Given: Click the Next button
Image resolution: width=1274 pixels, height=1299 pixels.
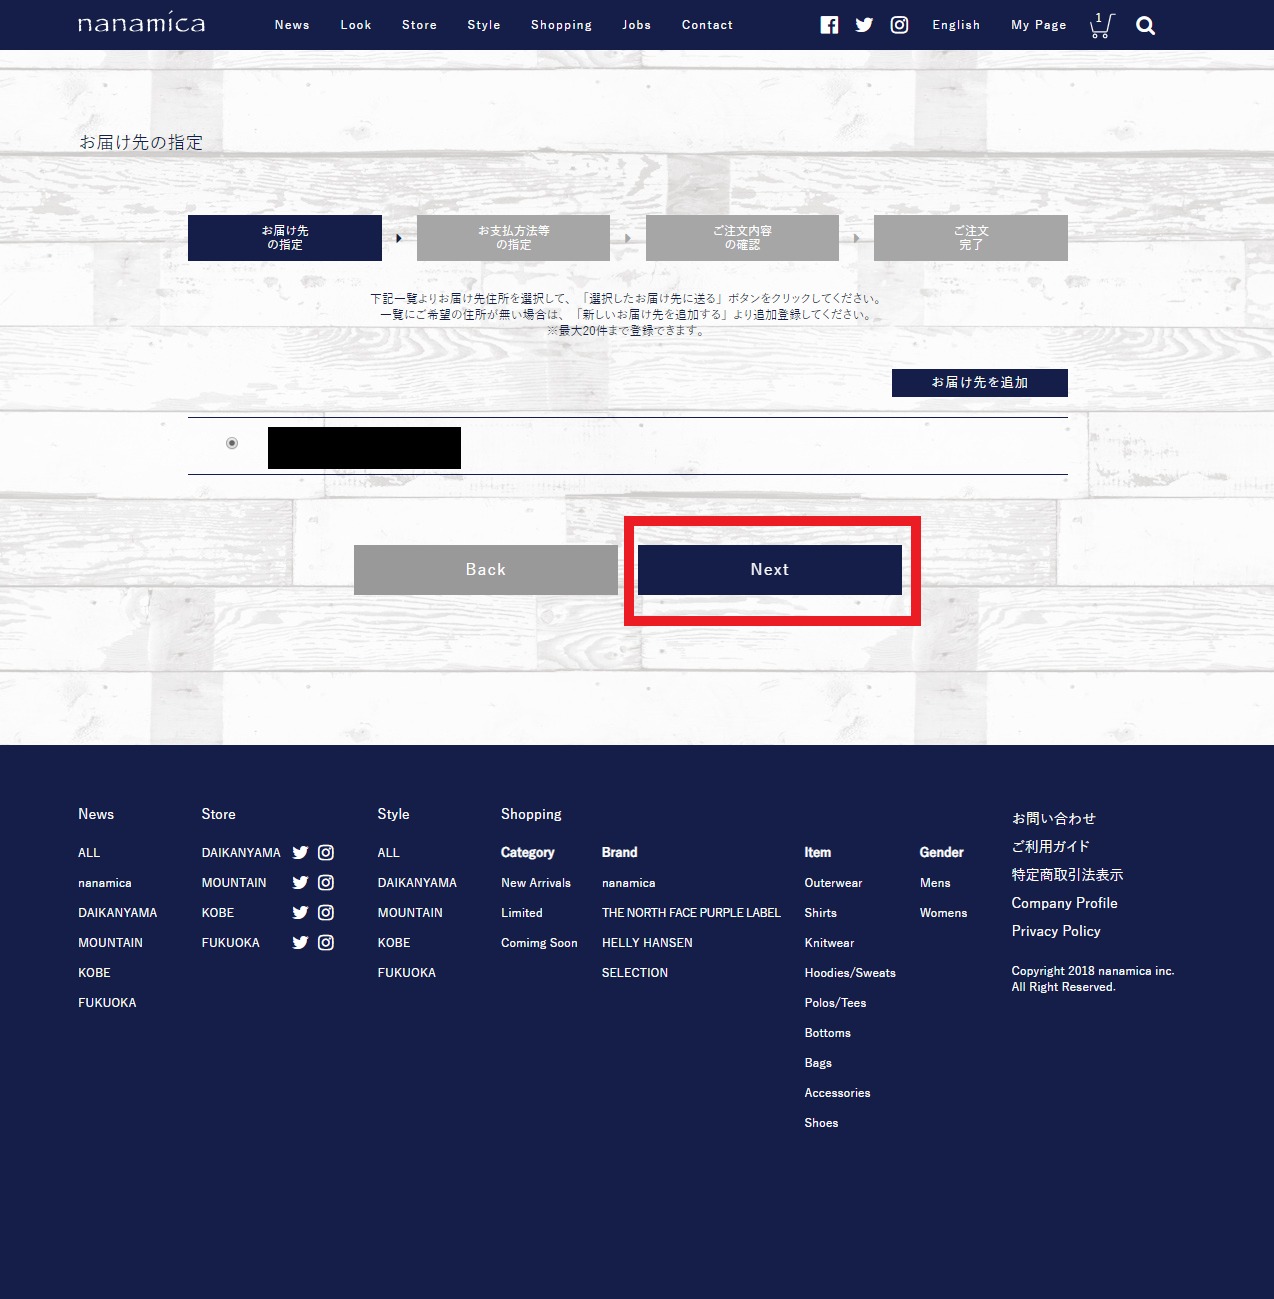Looking at the screenshot, I should coord(769,570).
